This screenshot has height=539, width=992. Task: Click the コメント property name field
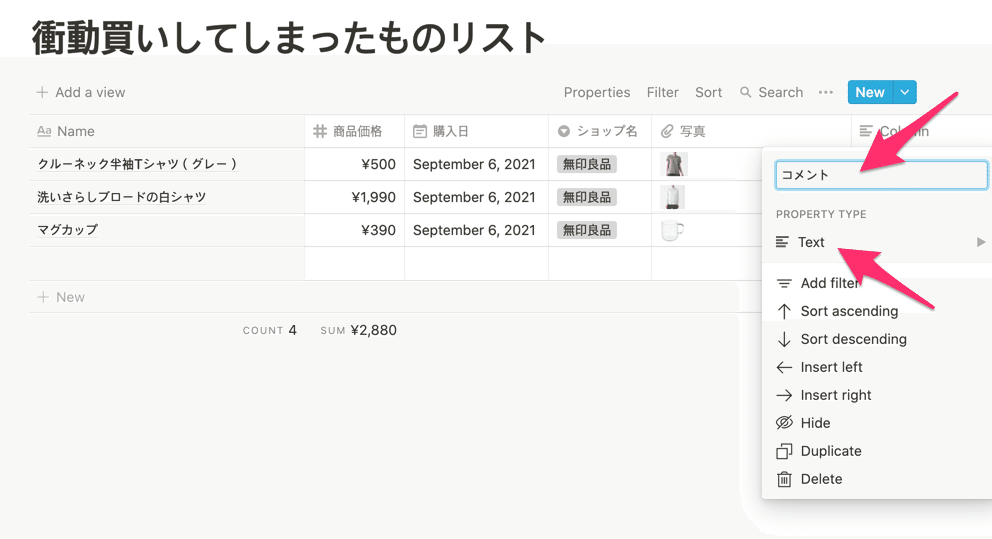coord(881,175)
